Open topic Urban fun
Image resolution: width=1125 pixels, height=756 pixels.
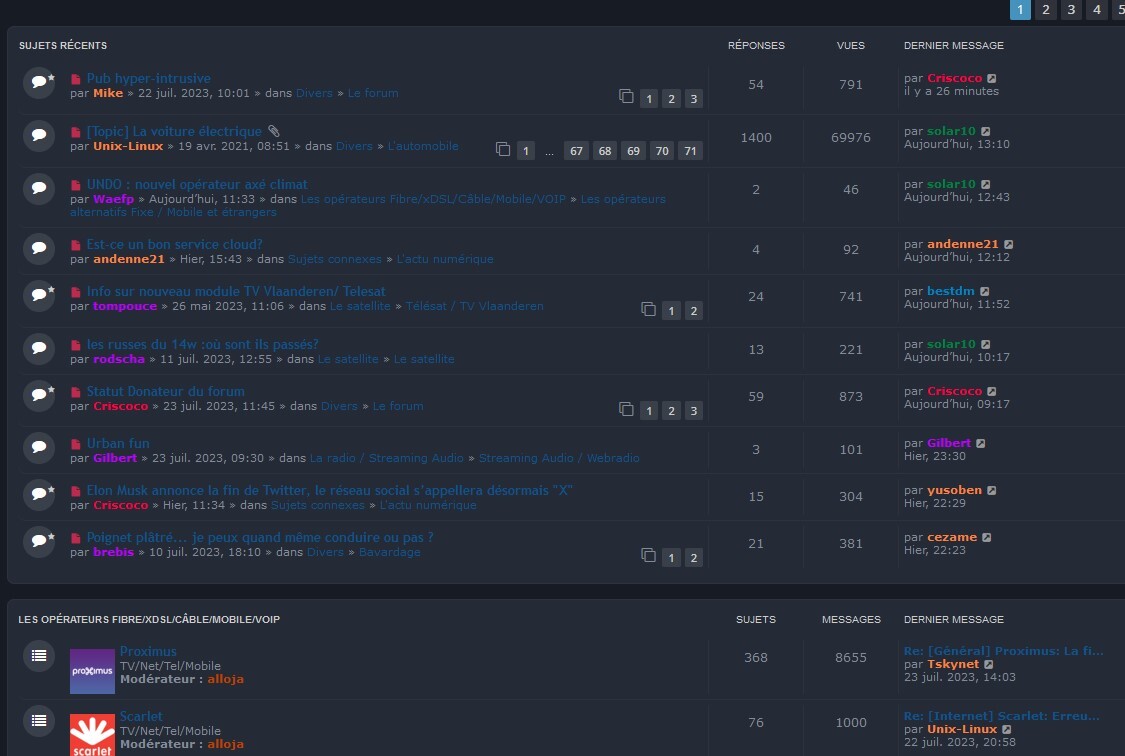coord(118,443)
